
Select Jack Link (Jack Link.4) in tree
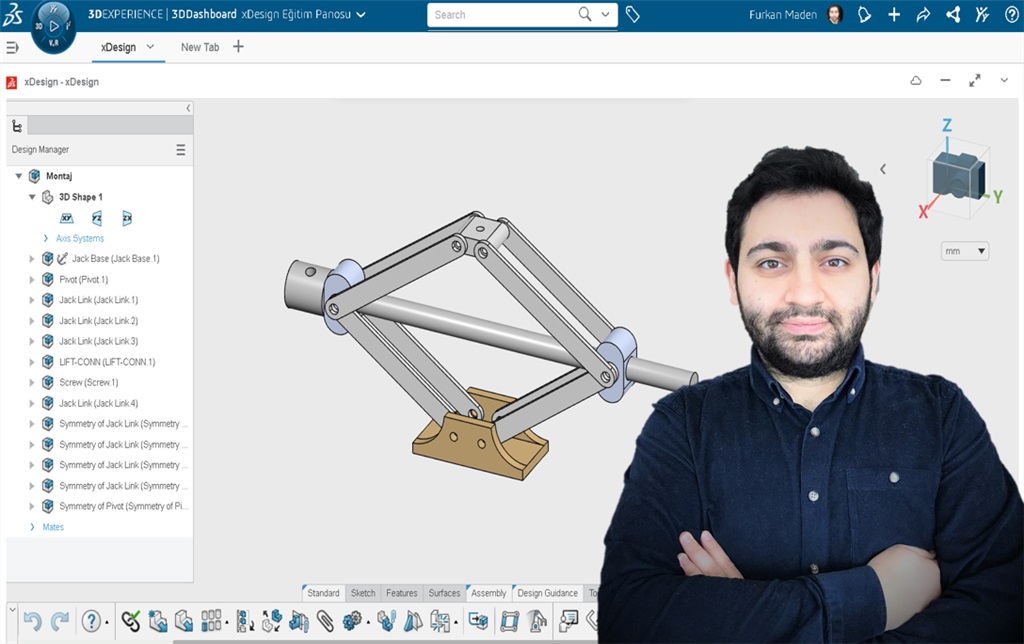[99, 403]
